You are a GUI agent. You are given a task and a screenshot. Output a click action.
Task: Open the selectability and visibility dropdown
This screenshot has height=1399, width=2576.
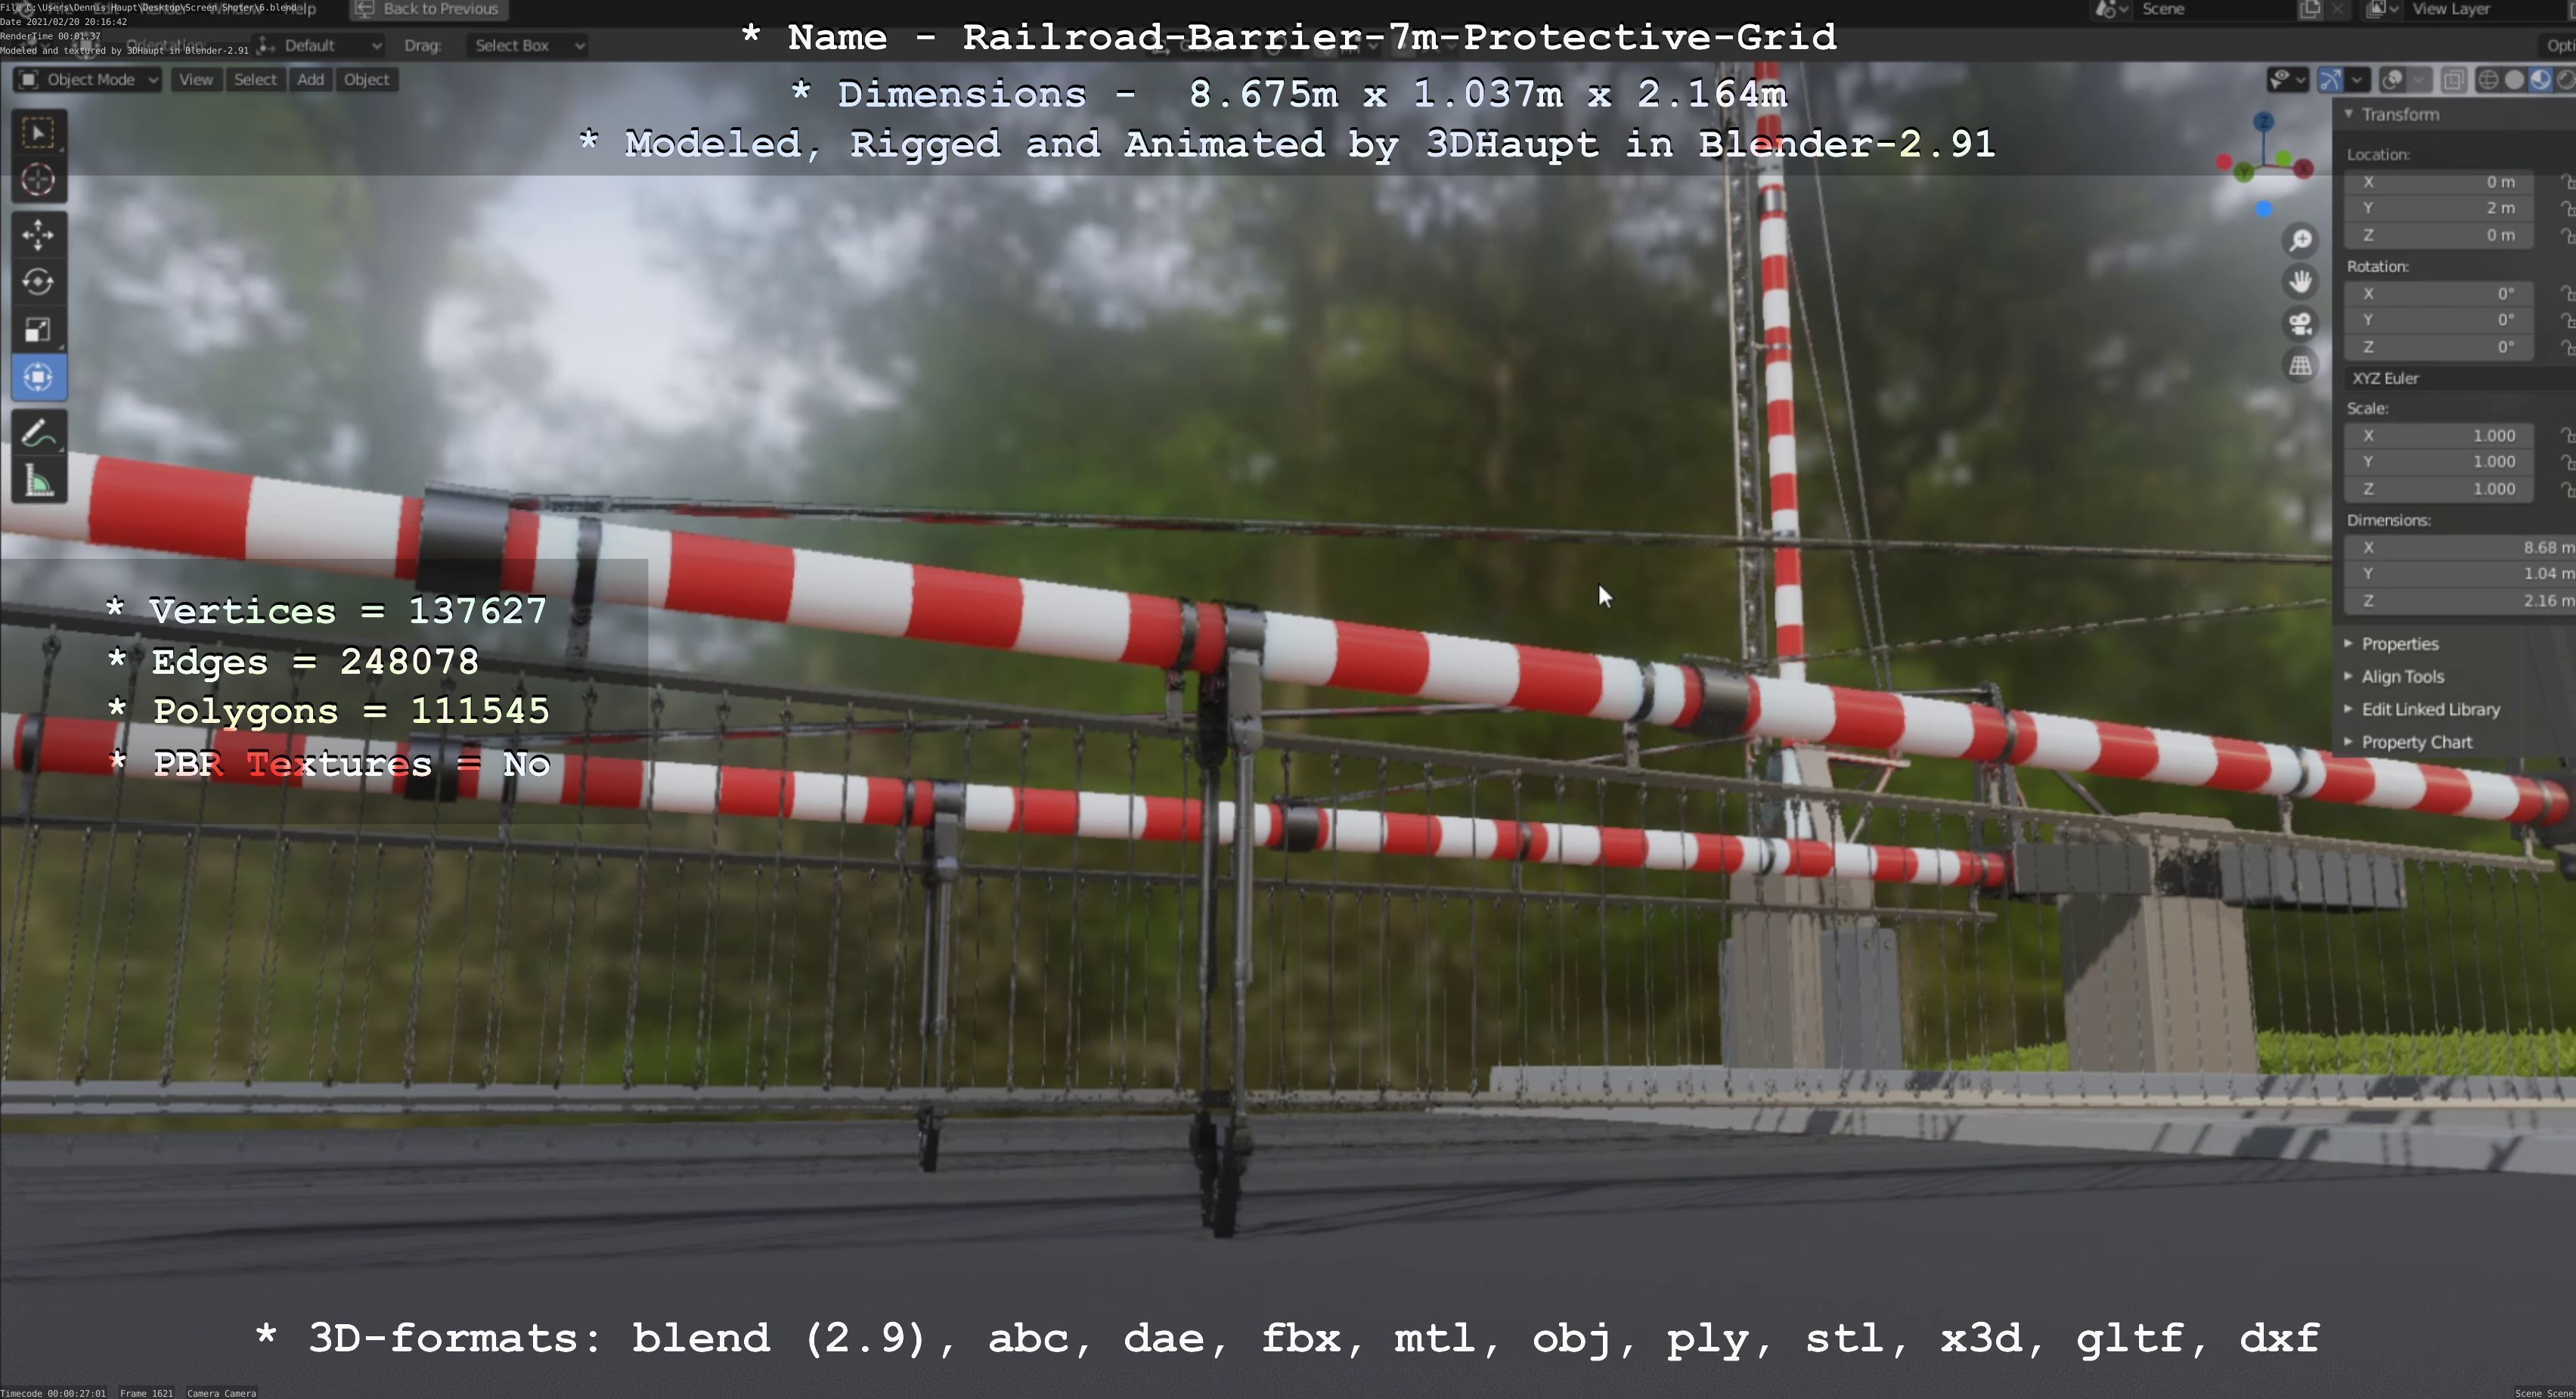tap(2287, 80)
